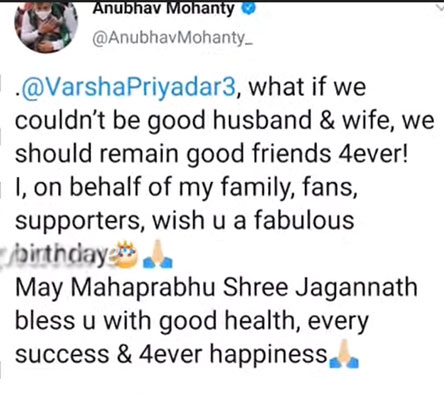Click the blue verified badge icon
This screenshot has width=444, height=400.
(x=248, y=9)
